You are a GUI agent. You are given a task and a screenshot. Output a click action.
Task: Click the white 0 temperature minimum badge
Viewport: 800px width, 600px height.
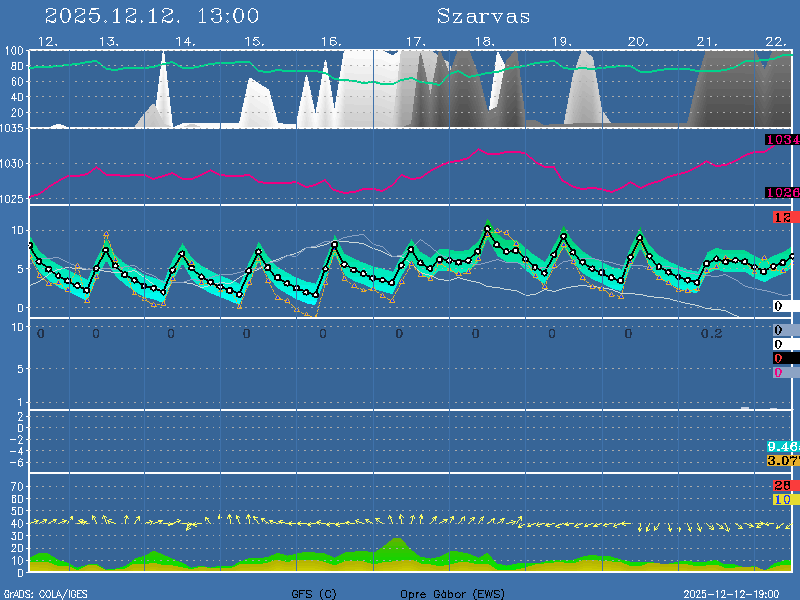tap(779, 306)
